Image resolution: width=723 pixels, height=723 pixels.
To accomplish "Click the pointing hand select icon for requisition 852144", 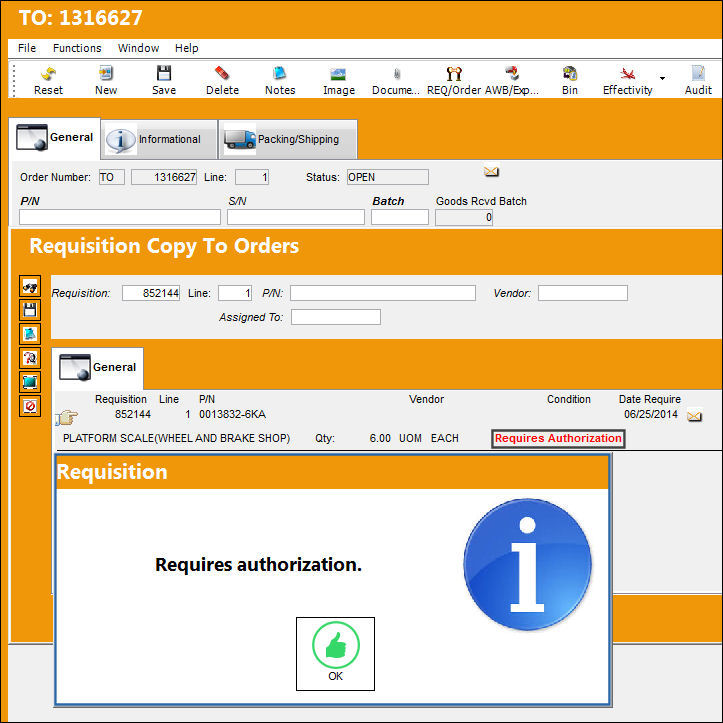I will (67, 417).
